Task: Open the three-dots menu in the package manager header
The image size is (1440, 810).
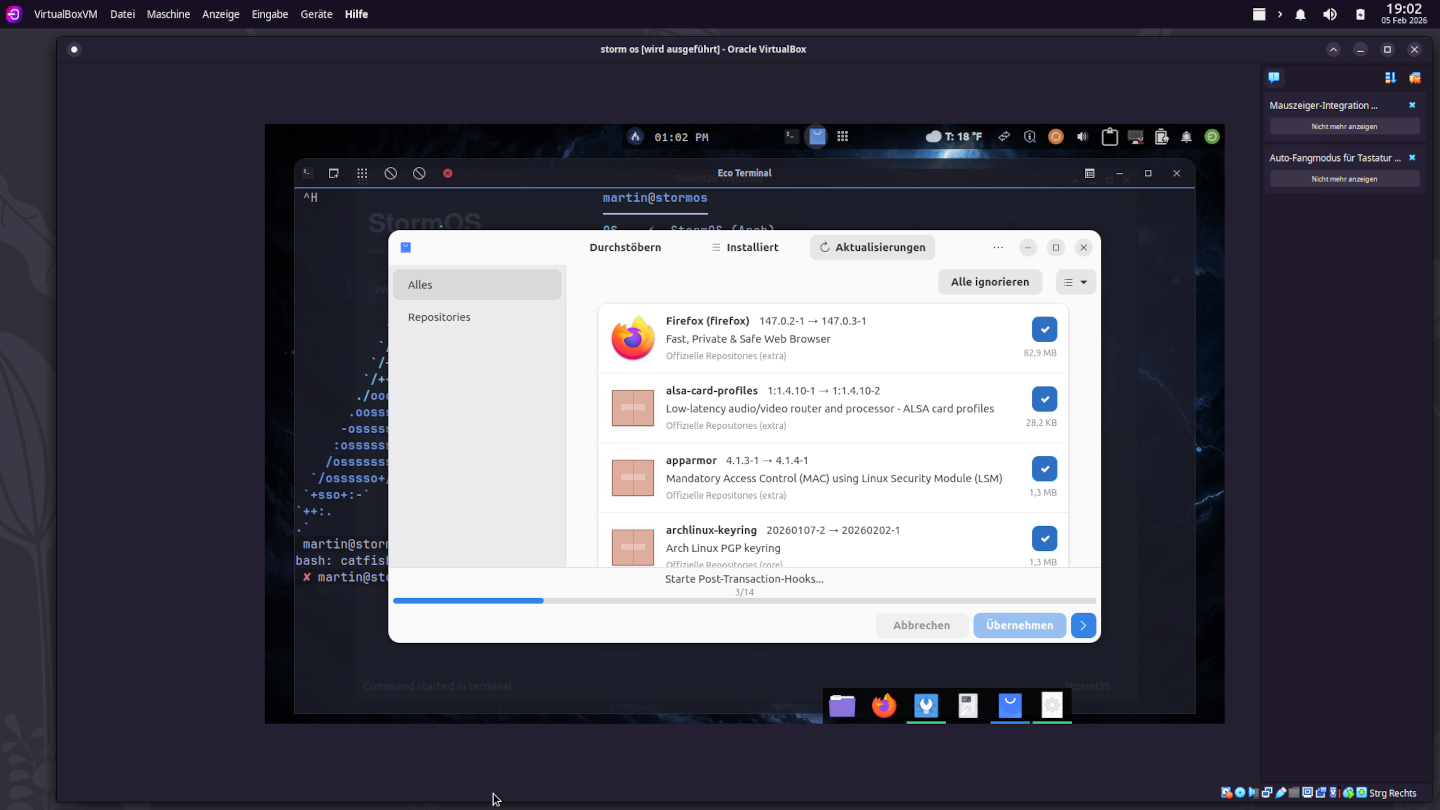Action: tap(998, 247)
